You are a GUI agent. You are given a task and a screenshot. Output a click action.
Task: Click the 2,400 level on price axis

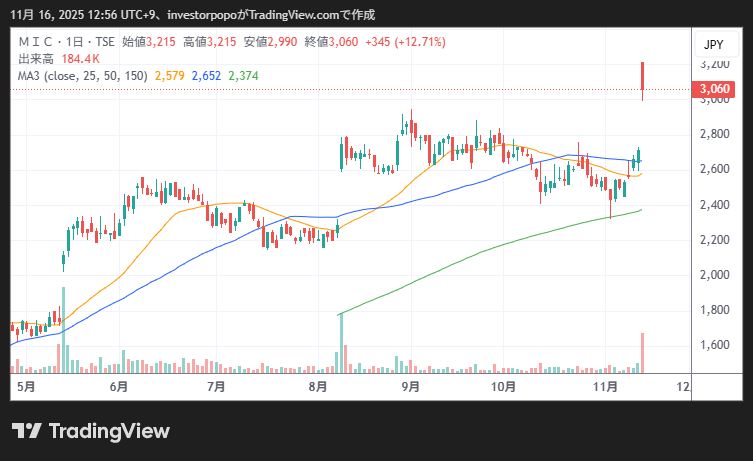[714, 205]
